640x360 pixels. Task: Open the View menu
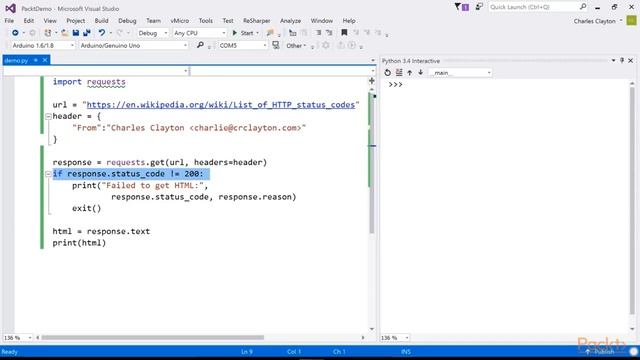click(x=50, y=20)
